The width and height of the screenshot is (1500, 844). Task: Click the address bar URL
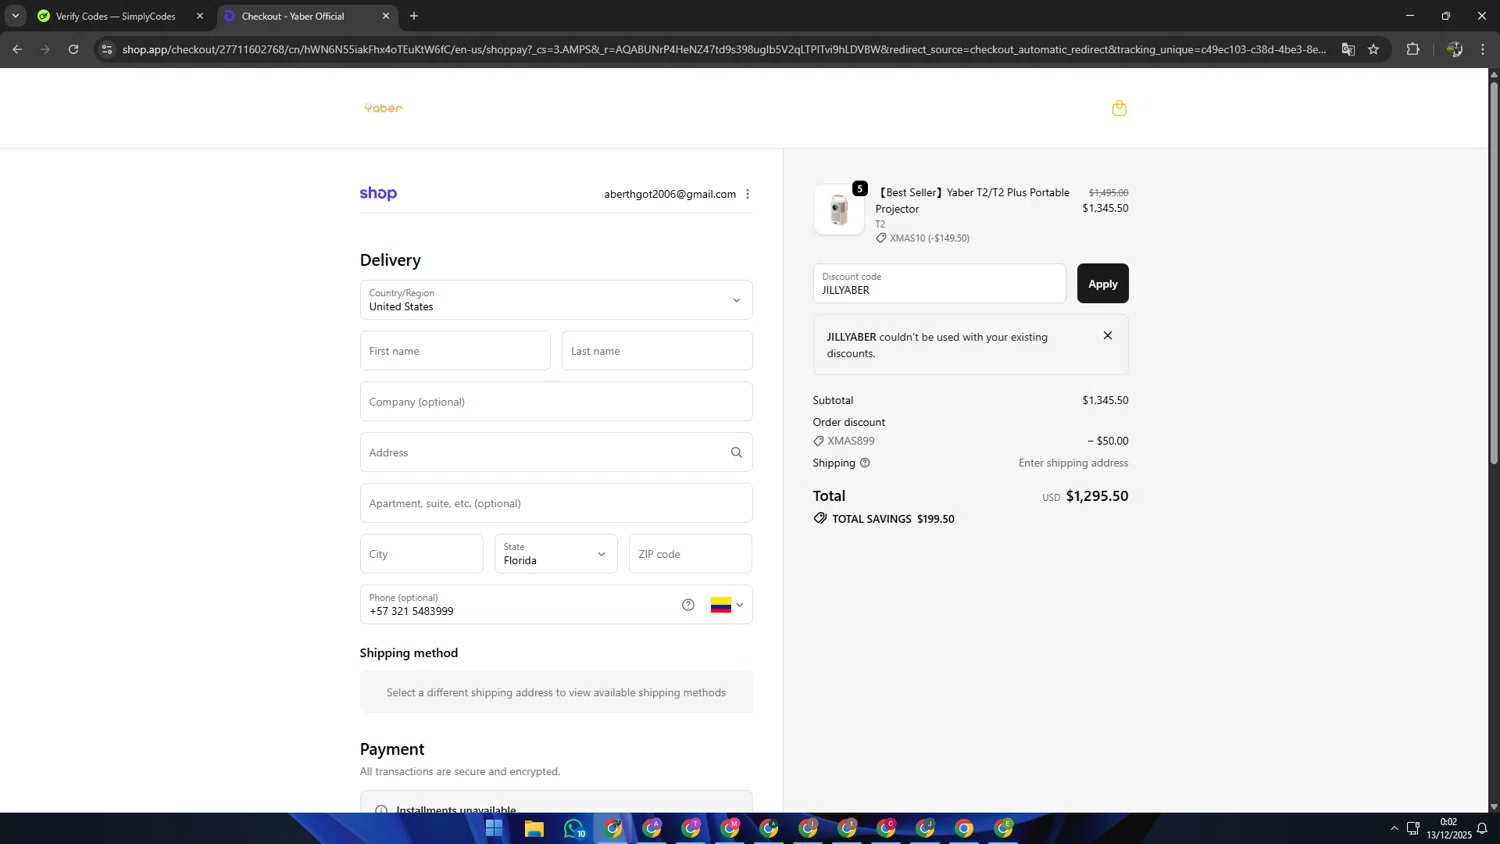point(724,49)
